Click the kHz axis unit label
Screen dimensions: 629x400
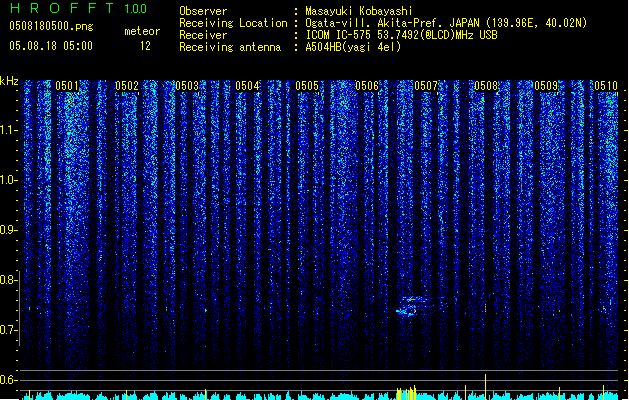pos(9,81)
